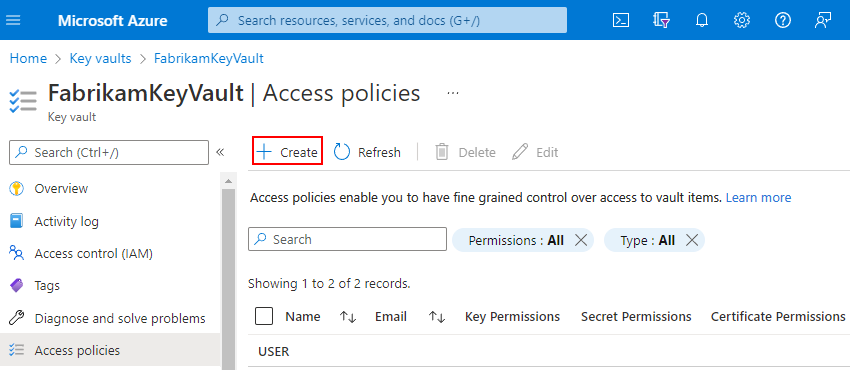Open the Cloud Shell icon
The height and width of the screenshot is (370, 850).
[621, 21]
